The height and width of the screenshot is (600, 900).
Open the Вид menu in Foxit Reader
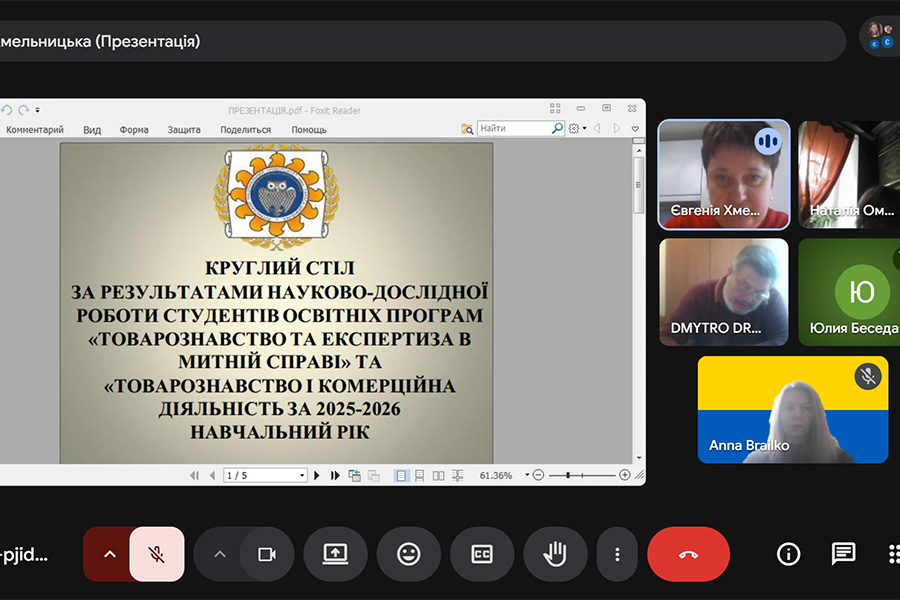92,130
